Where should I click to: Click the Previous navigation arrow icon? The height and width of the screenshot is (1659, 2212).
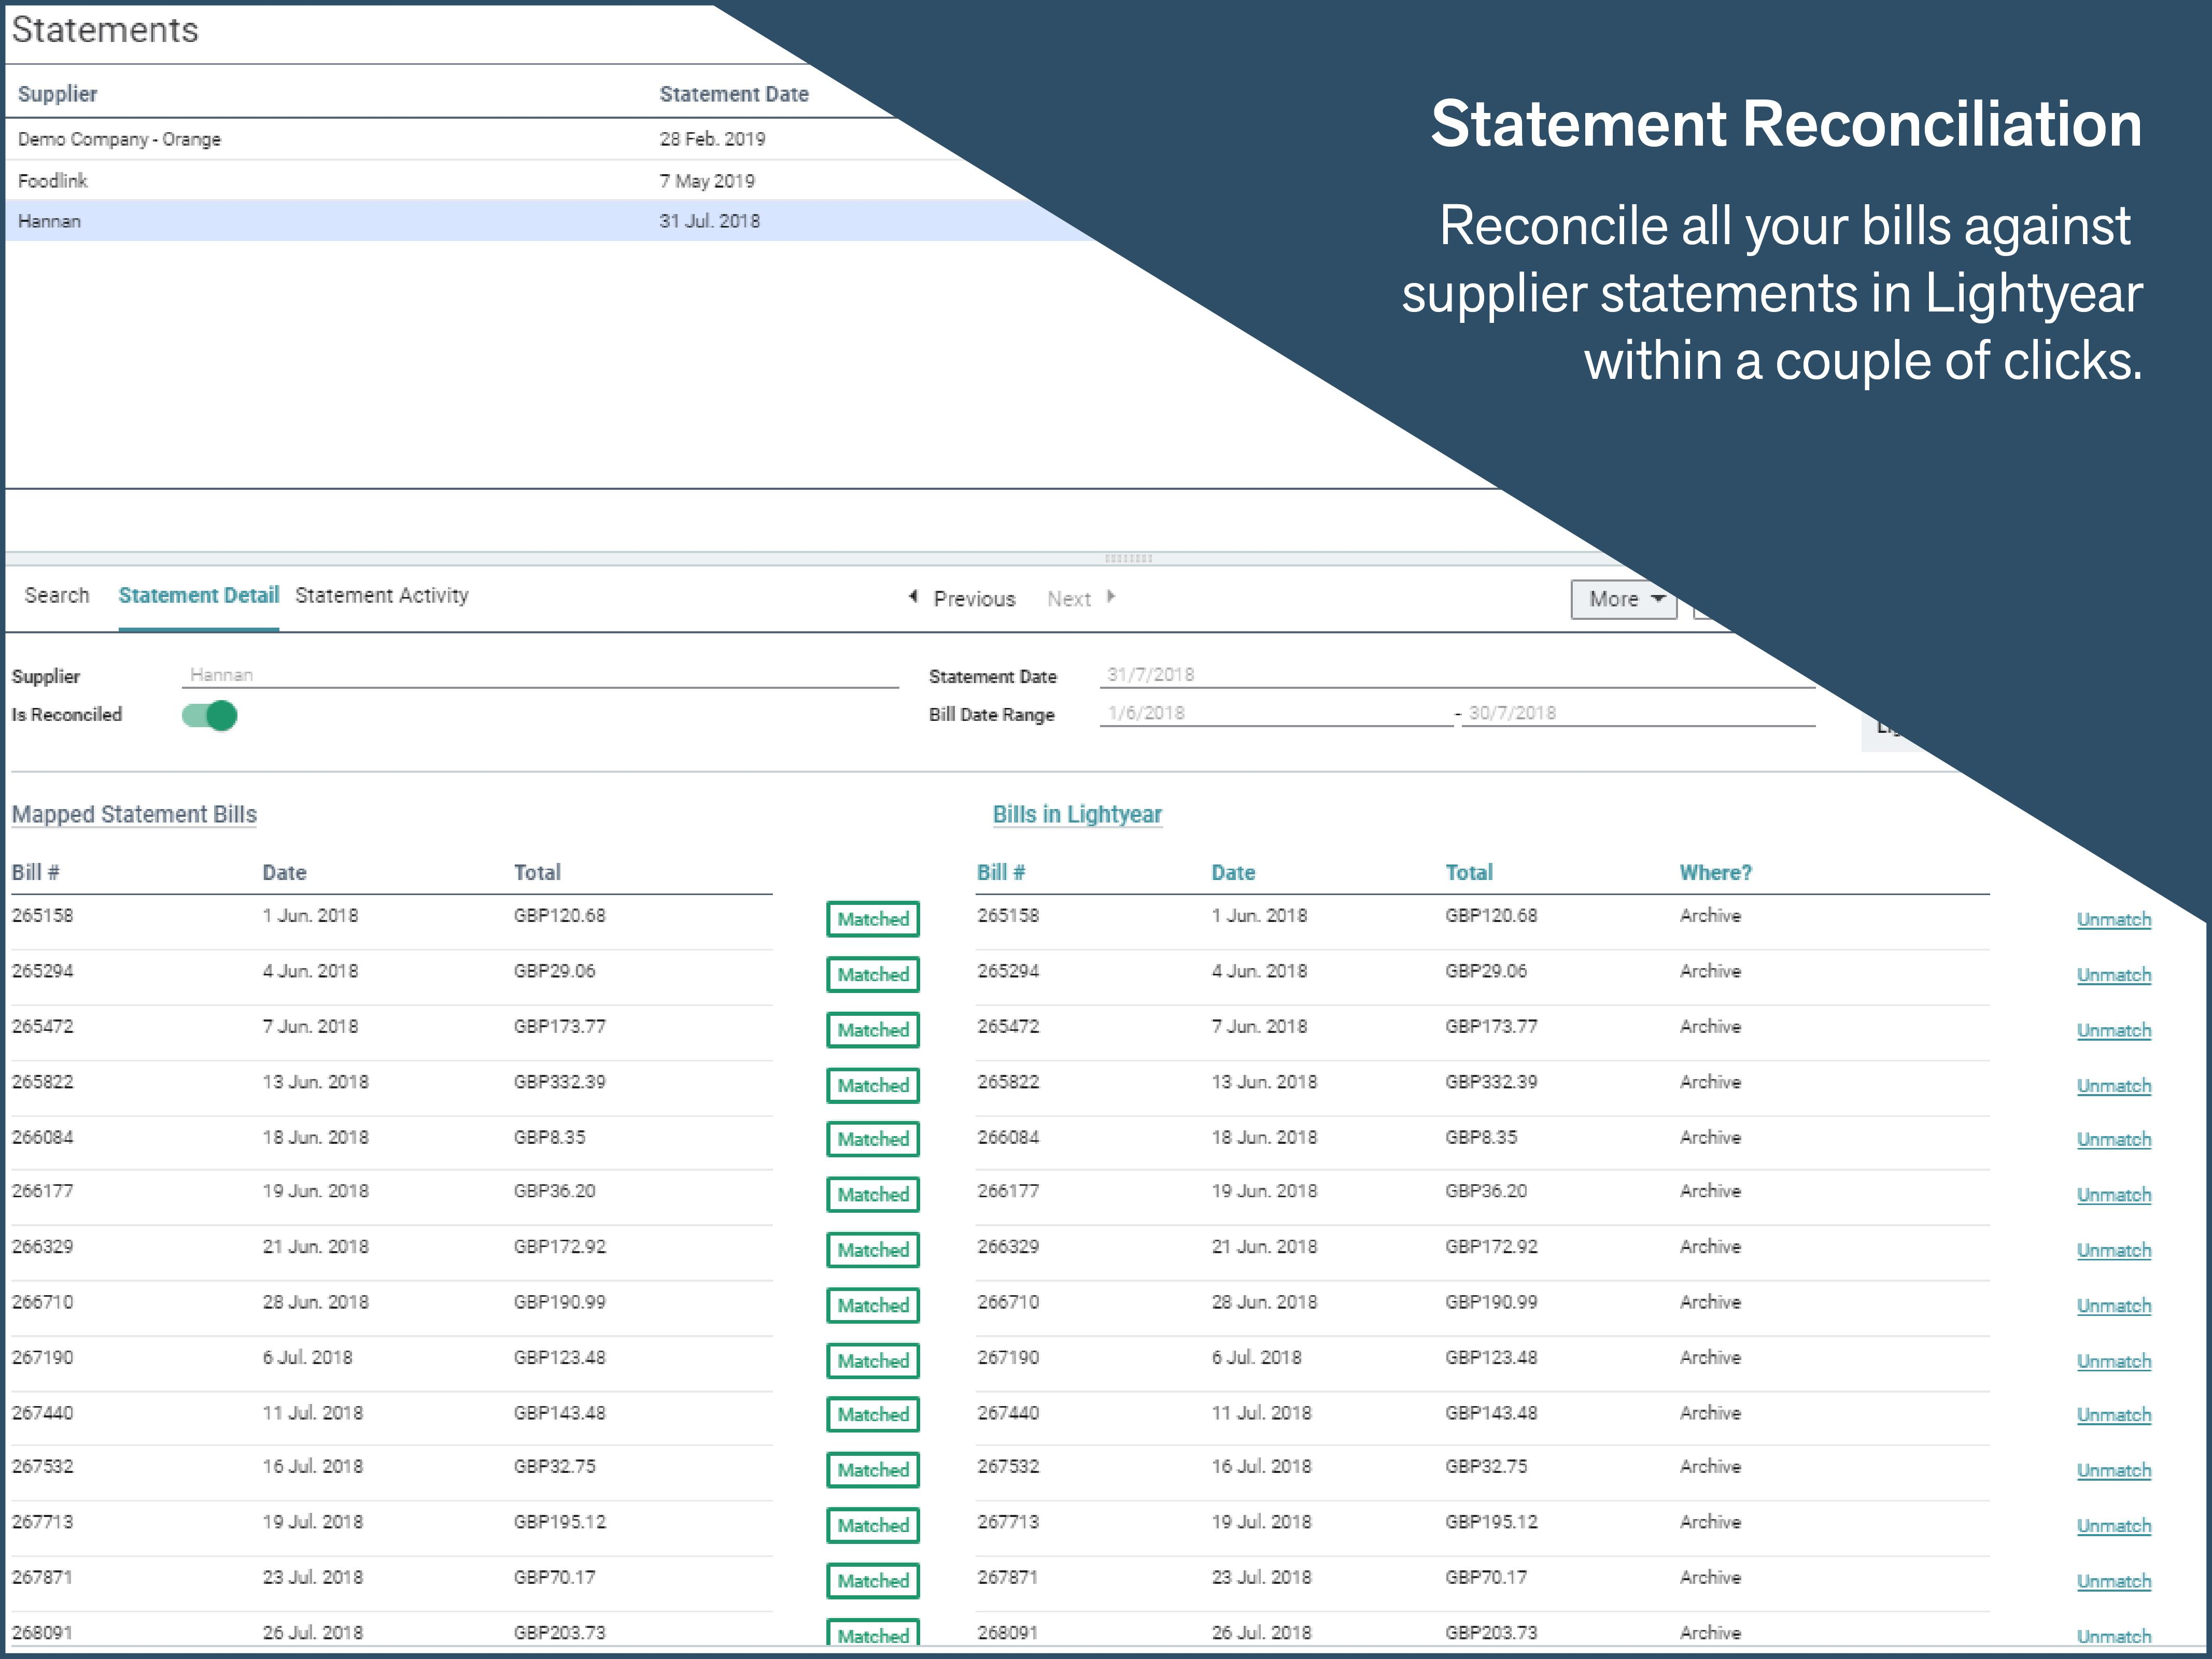coord(913,597)
